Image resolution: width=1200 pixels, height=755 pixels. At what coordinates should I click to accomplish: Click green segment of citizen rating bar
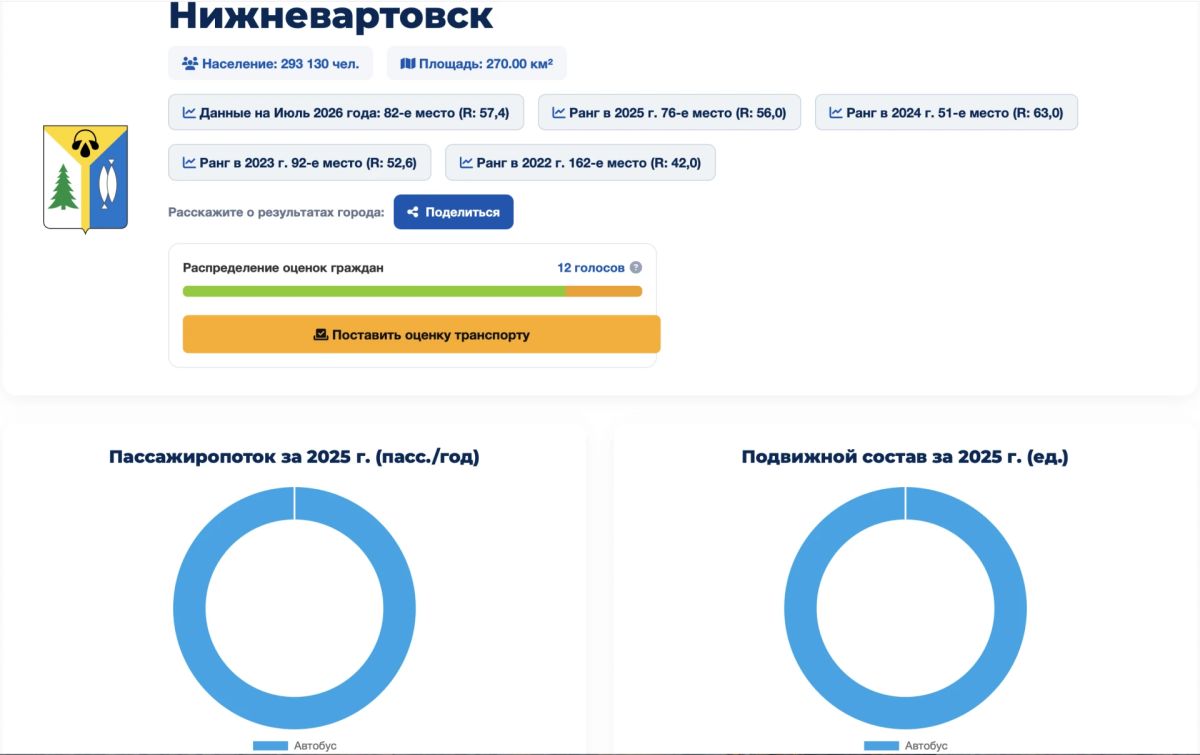pyautogui.click(x=374, y=291)
